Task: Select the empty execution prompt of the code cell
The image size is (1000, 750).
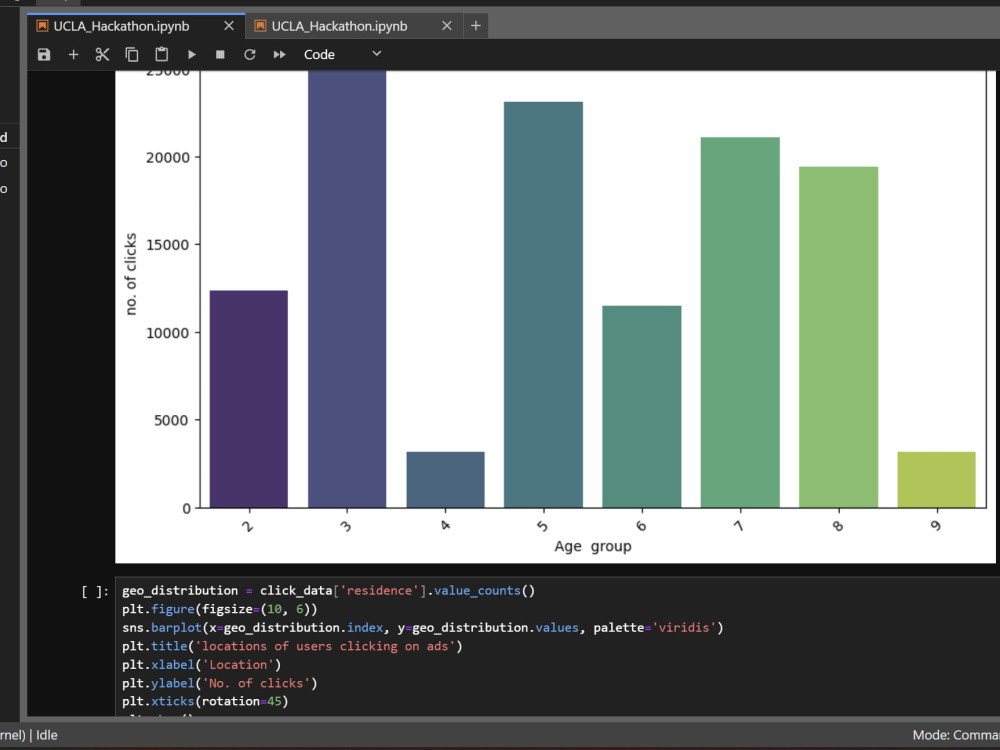Action: coord(94,592)
